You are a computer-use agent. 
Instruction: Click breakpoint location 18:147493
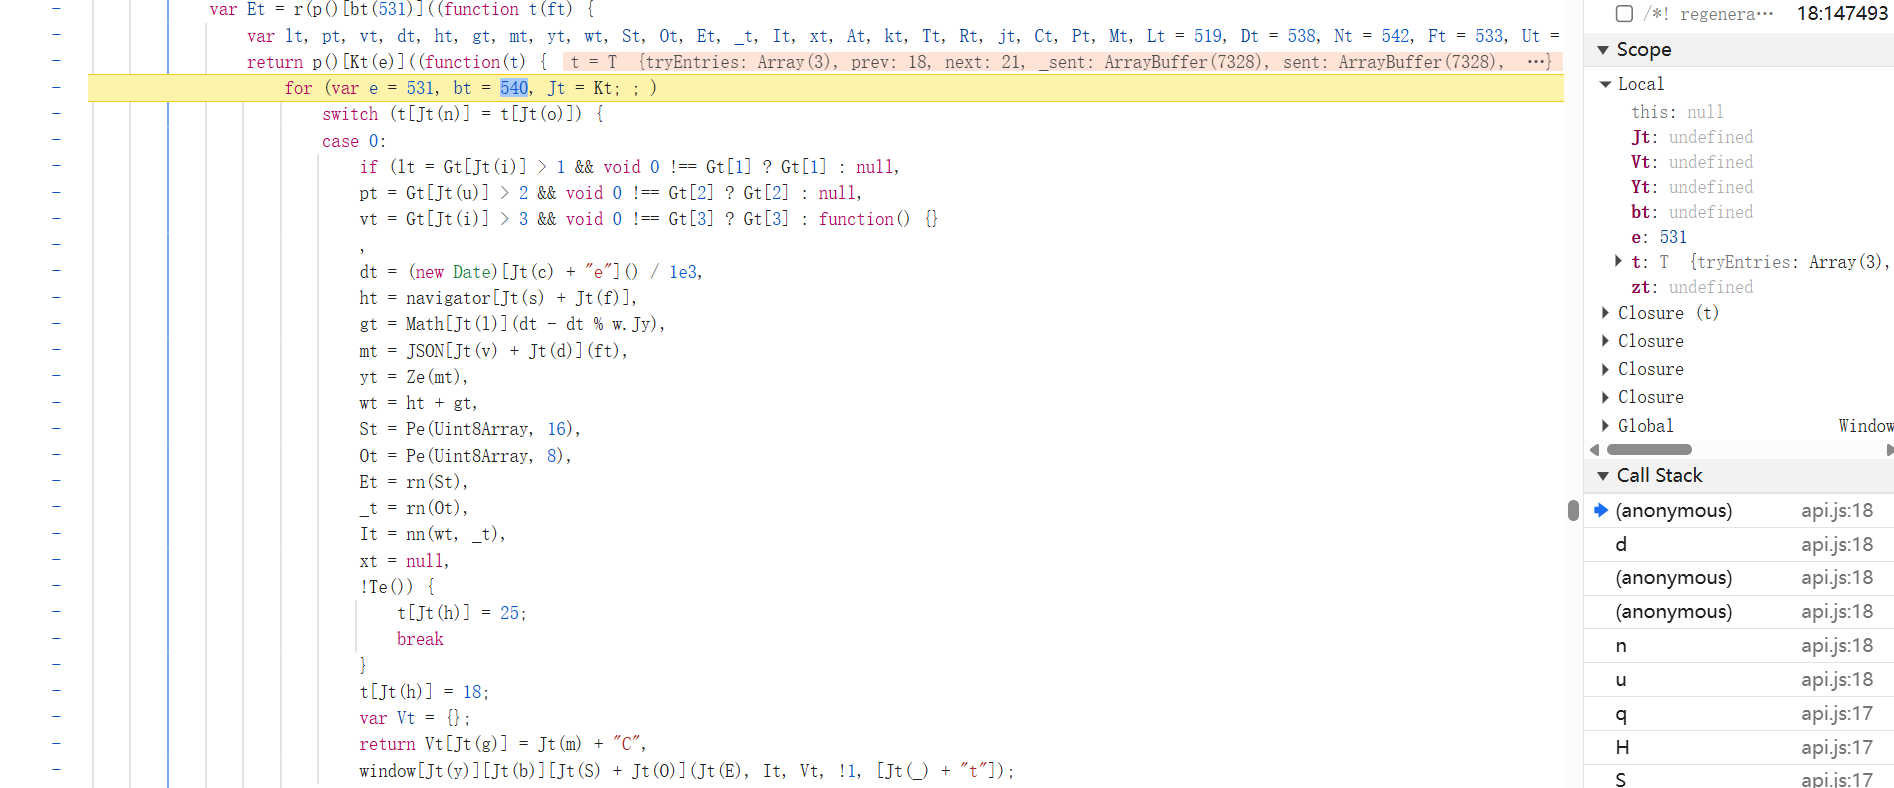(1842, 14)
